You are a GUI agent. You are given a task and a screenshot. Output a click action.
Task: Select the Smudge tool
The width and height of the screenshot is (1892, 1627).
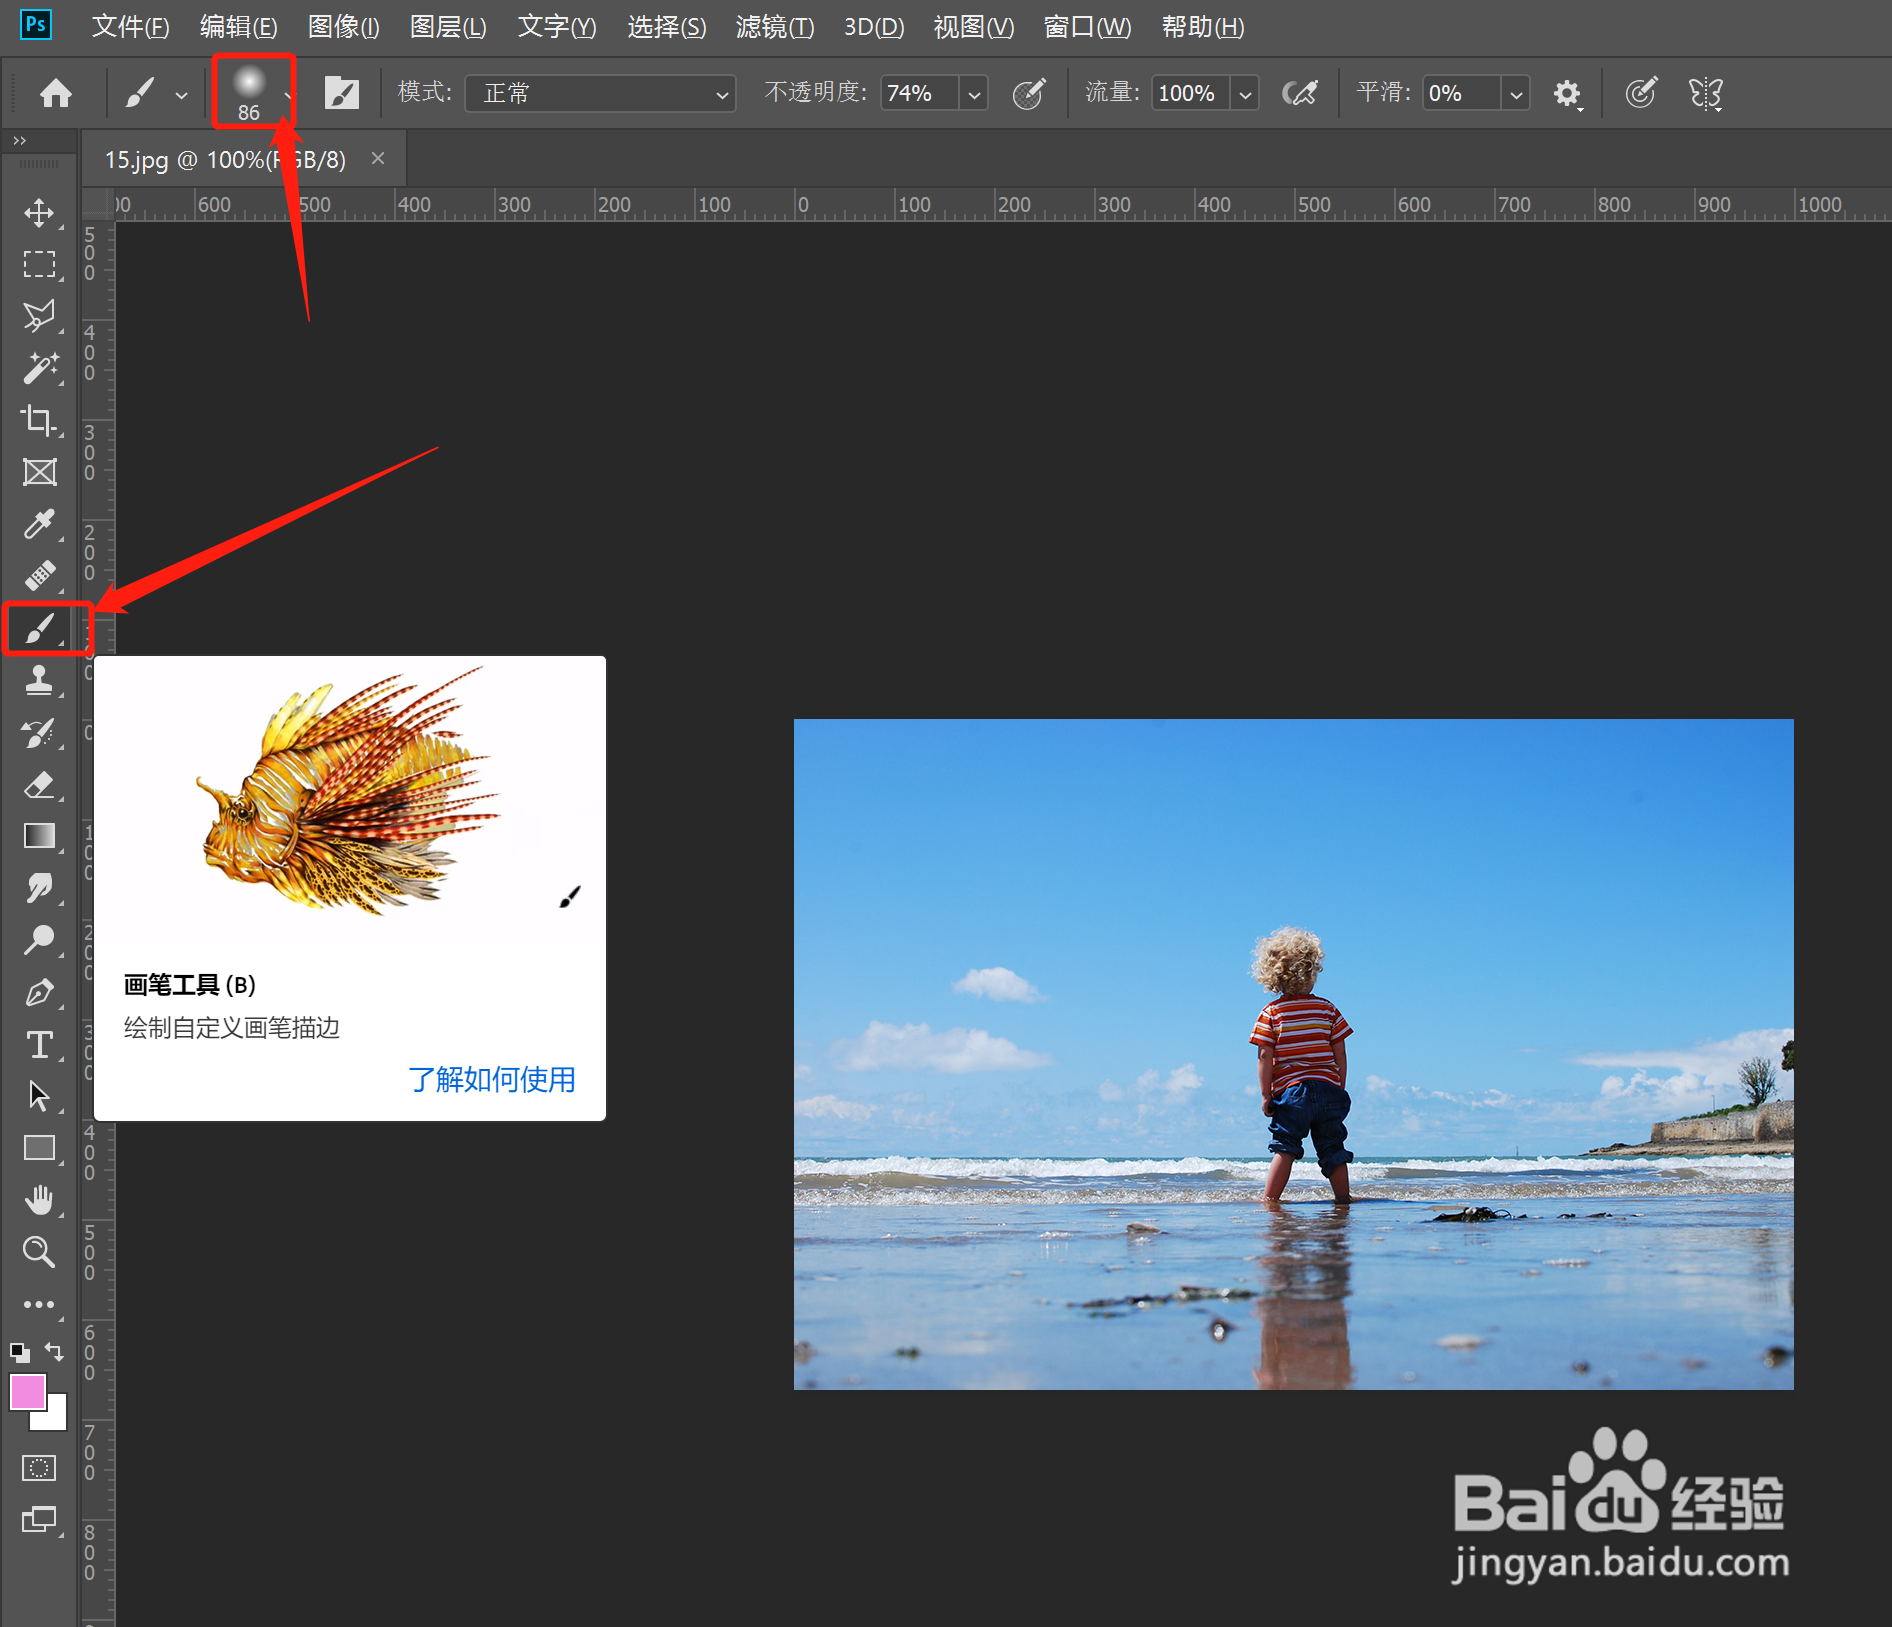pyautogui.click(x=39, y=888)
